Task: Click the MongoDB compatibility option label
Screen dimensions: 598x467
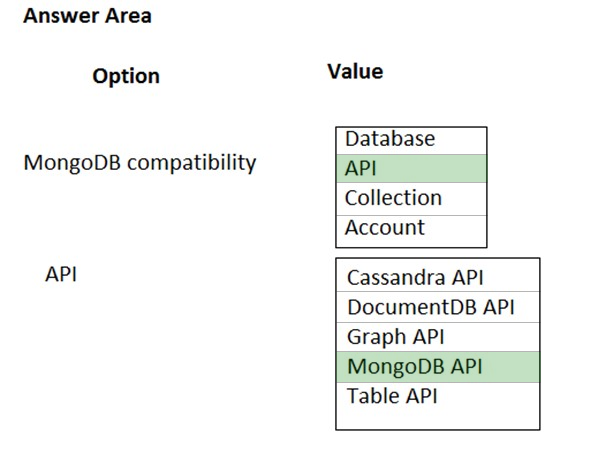Action: [x=140, y=163]
